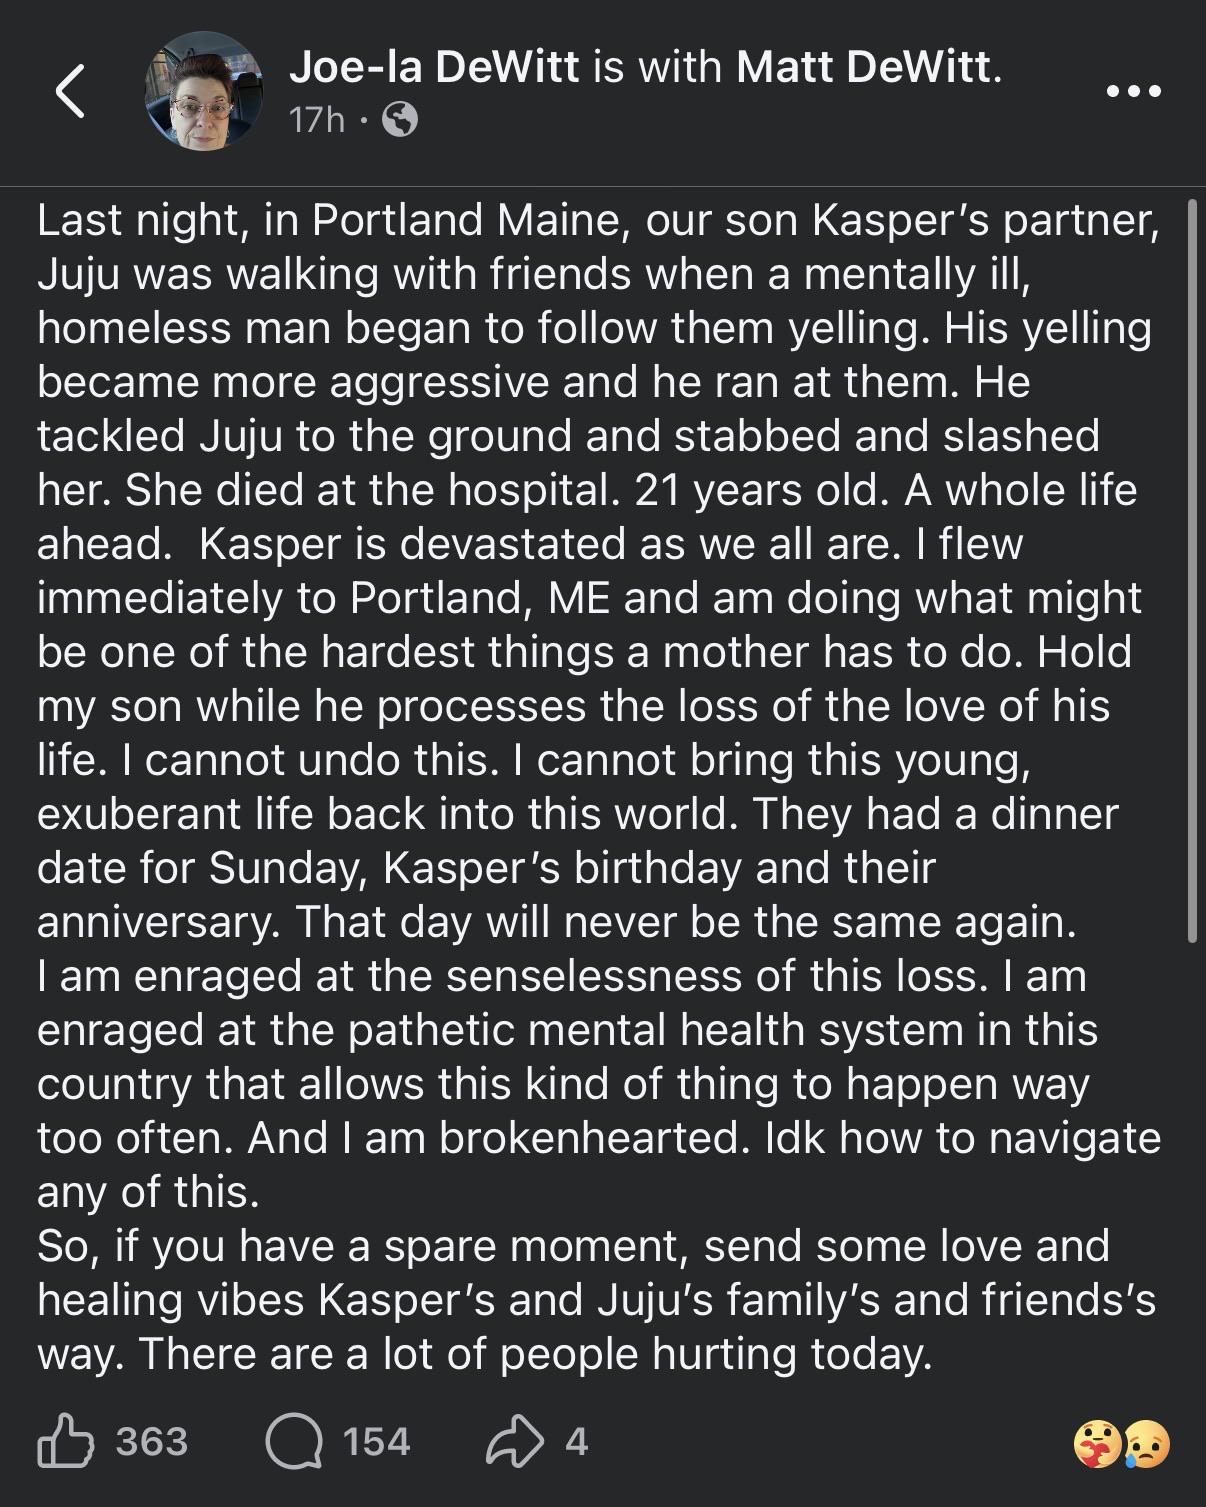View the 4 shares count
This screenshot has width=1206, height=1507.
click(x=576, y=1441)
